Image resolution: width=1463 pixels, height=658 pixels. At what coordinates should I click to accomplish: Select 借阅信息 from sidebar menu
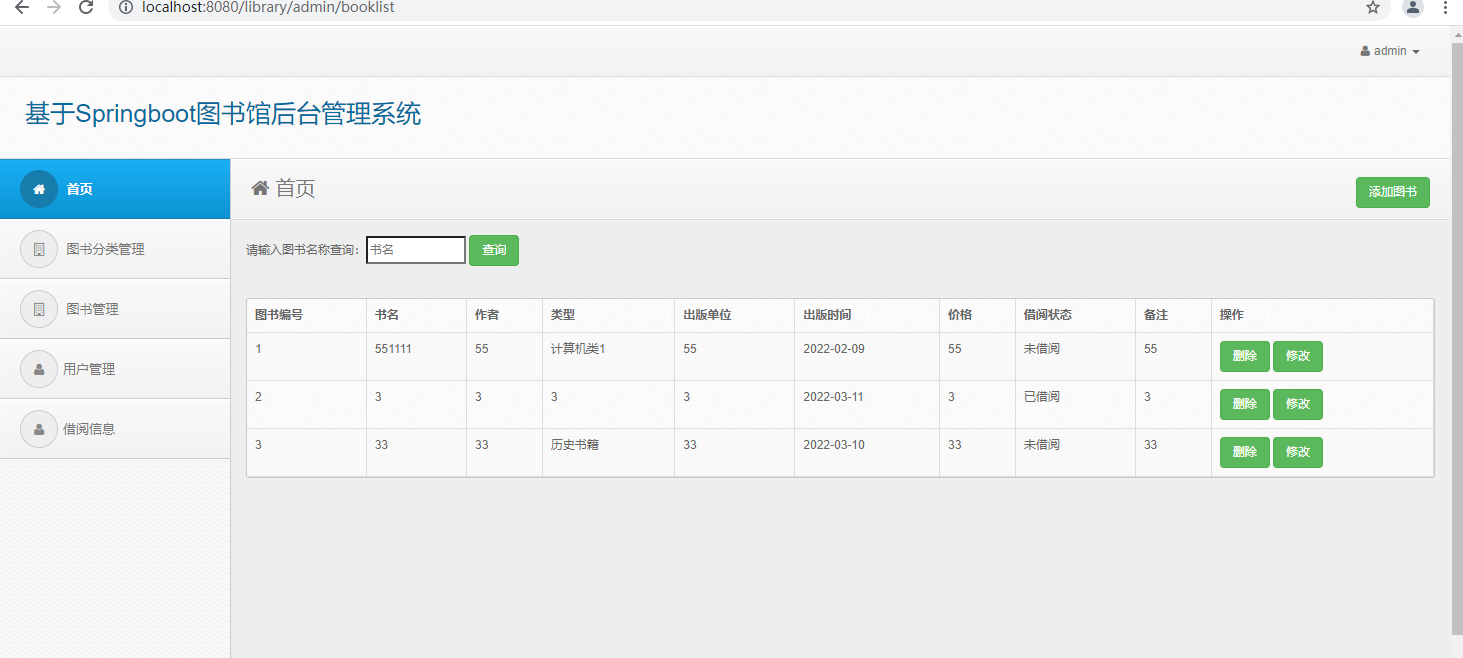coord(89,429)
